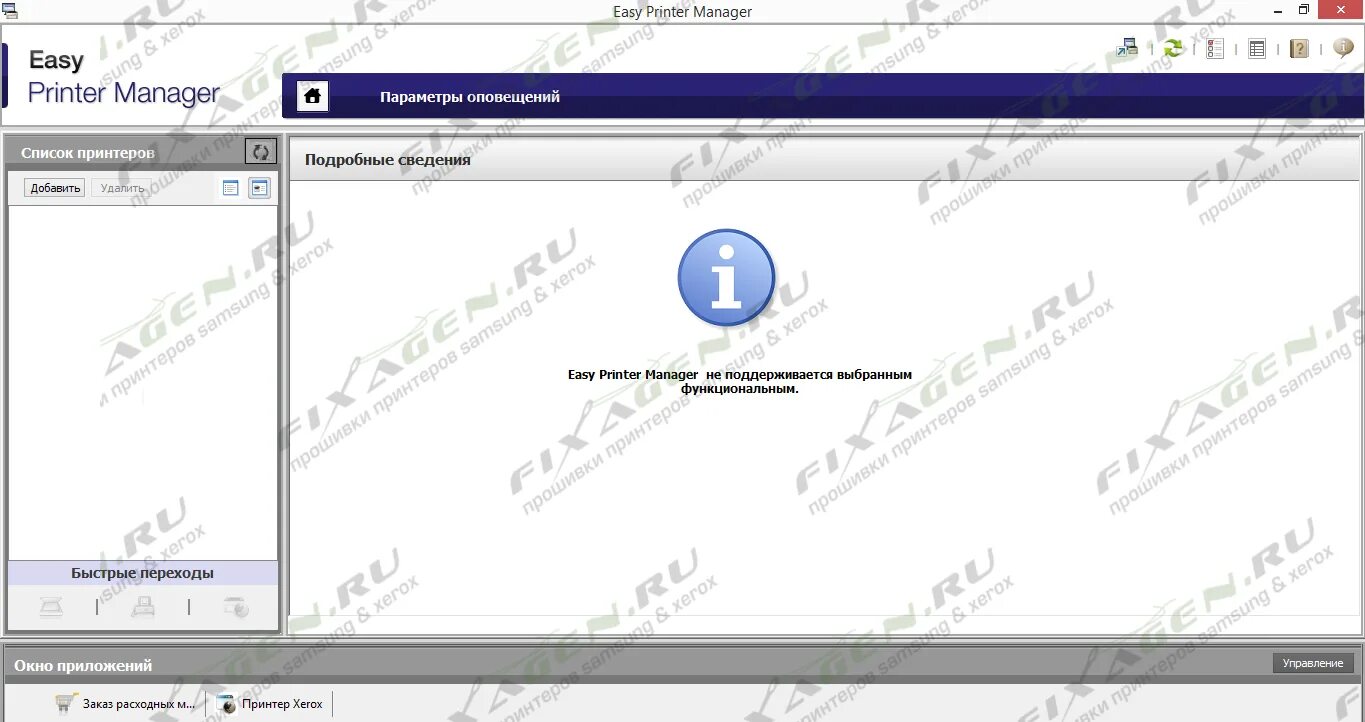Show the about info bubble icon
Screen dimensions: 1365x722
coord(1343,47)
